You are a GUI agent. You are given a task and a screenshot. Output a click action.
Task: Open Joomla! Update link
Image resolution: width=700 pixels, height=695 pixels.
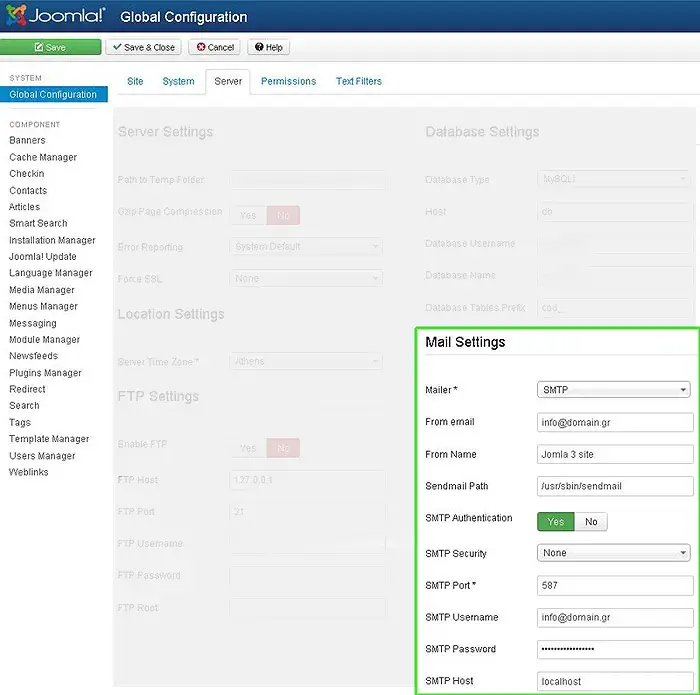pos(43,257)
